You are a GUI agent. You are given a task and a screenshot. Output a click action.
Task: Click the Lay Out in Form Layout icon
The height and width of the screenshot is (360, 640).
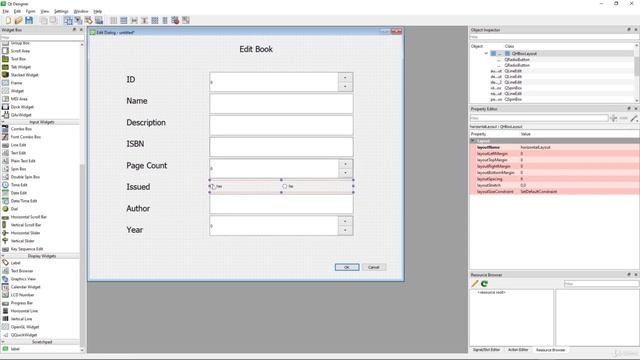[165, 20]
